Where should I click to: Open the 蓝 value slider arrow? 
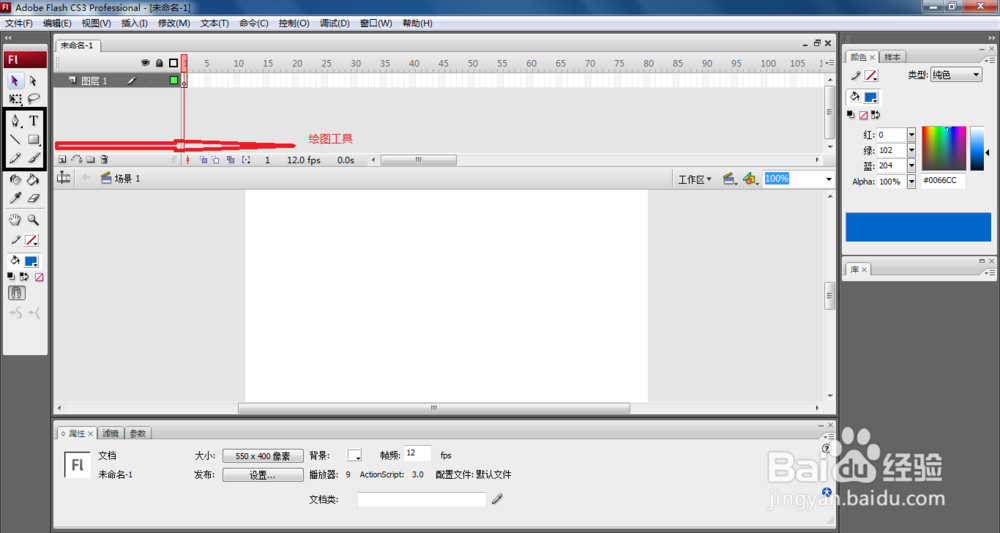[x=911, y=166]
